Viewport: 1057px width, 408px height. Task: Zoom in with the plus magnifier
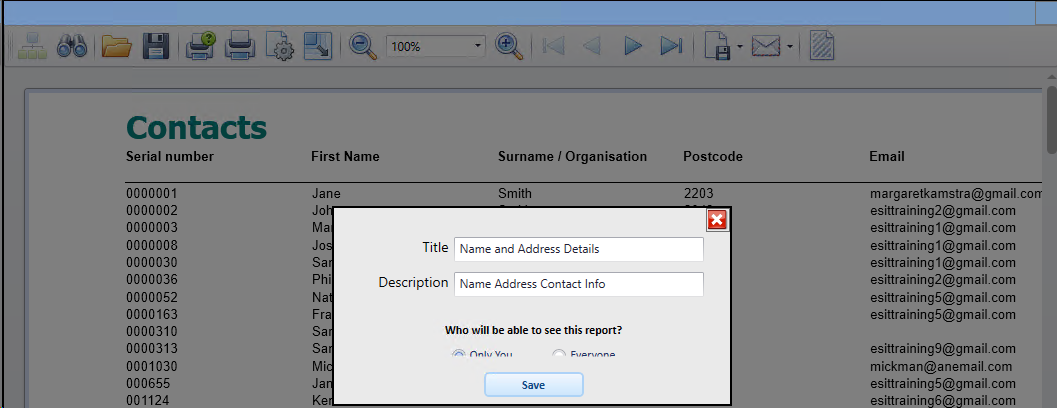[x=509, y=46]
